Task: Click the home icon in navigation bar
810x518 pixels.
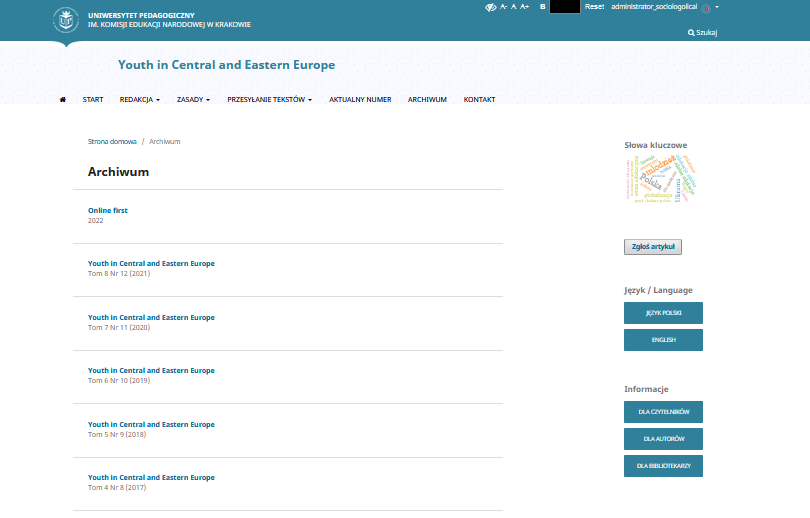Action: click(x=63, y=100)
